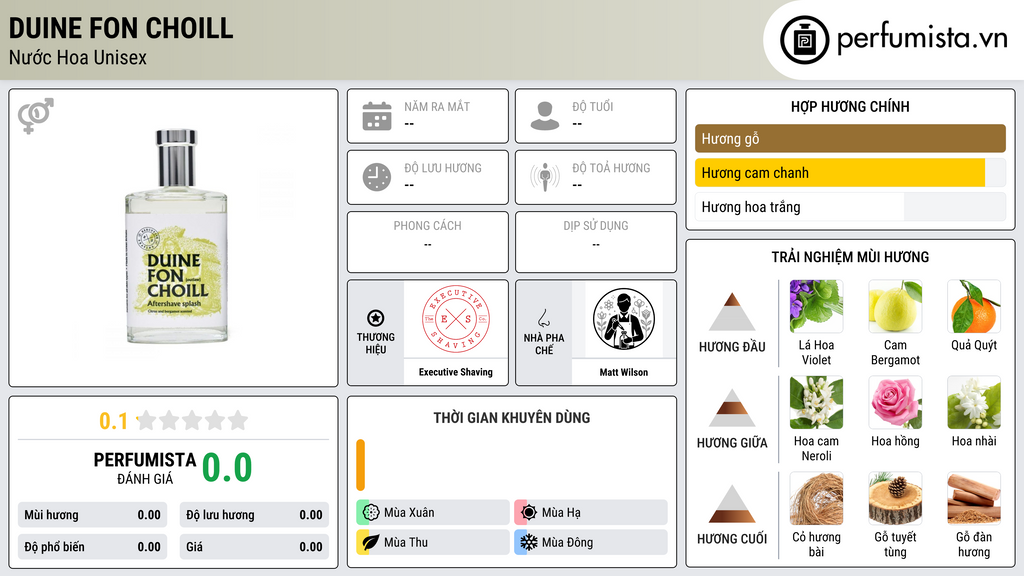This screenshot has width=1024, height=576.
Task: Select the Cỏ hương bài note image
Action: point(816,498)
